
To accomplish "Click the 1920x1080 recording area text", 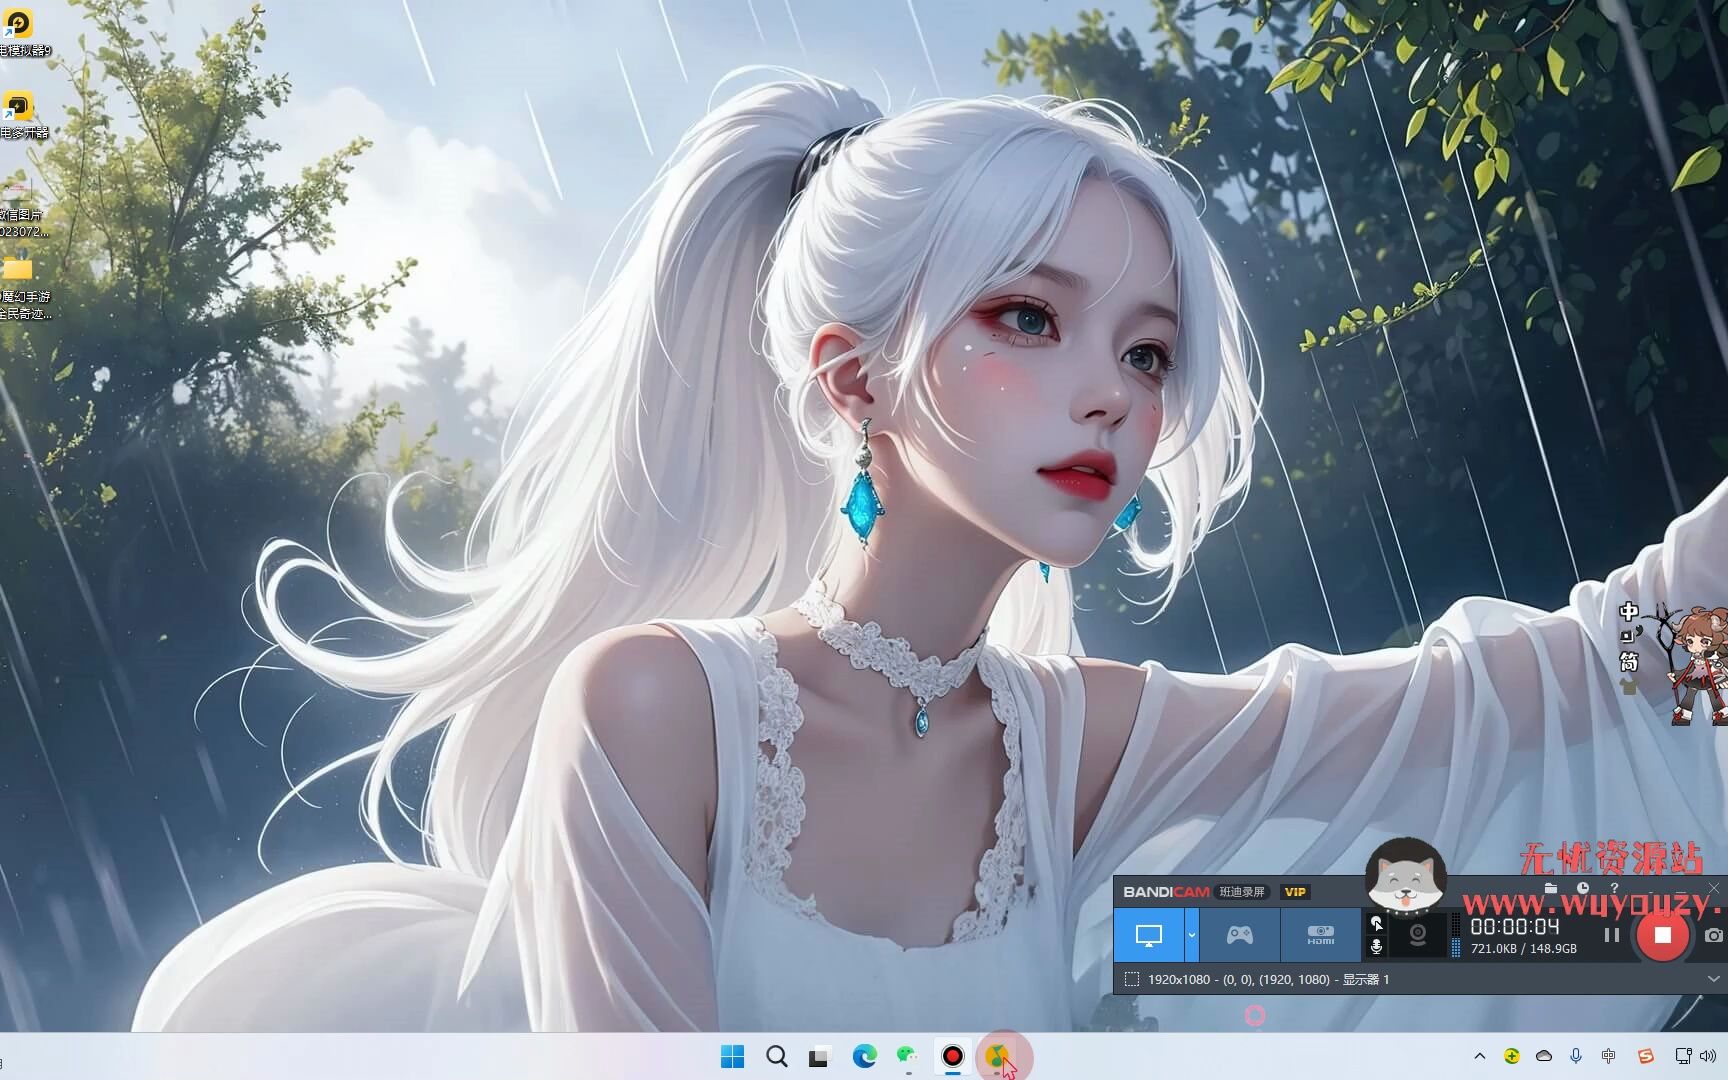I will click(x=1268, y=979).
